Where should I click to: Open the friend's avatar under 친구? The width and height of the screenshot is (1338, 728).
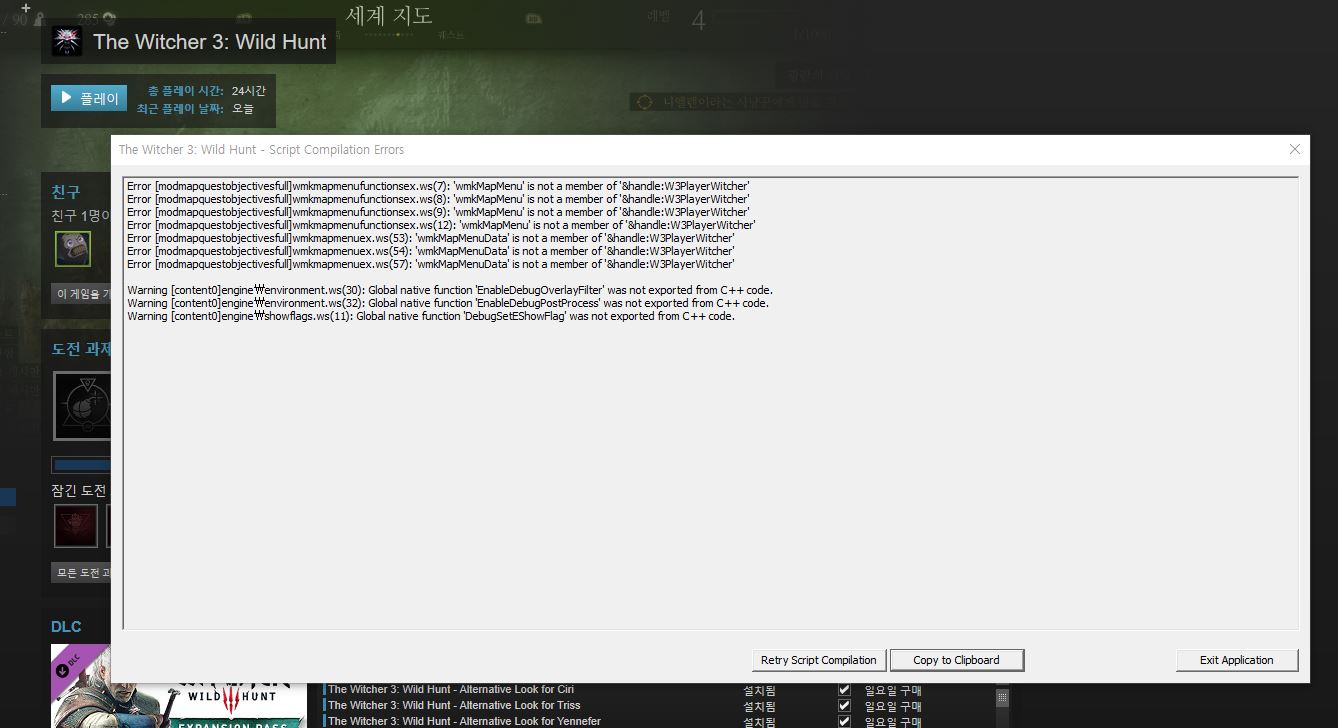click(72, 249)
